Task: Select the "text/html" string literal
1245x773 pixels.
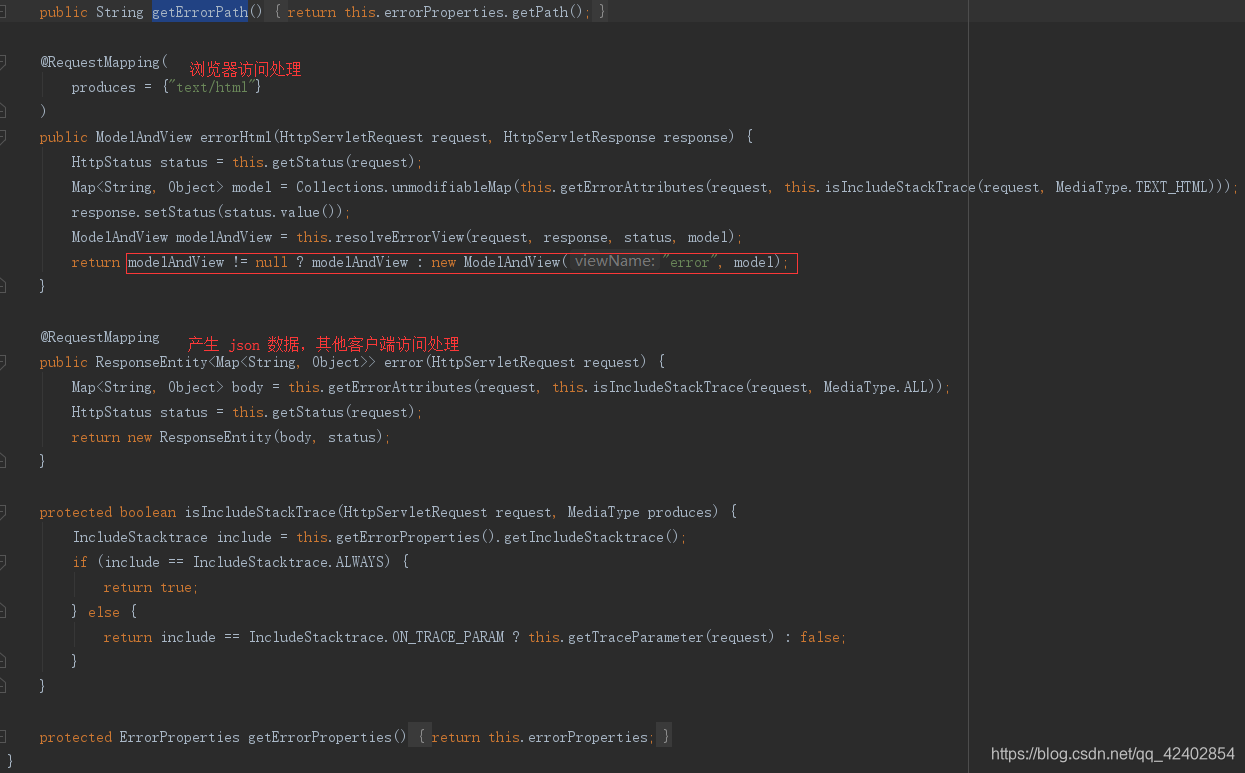Action: pyautogui.click(x=214, y=87)
